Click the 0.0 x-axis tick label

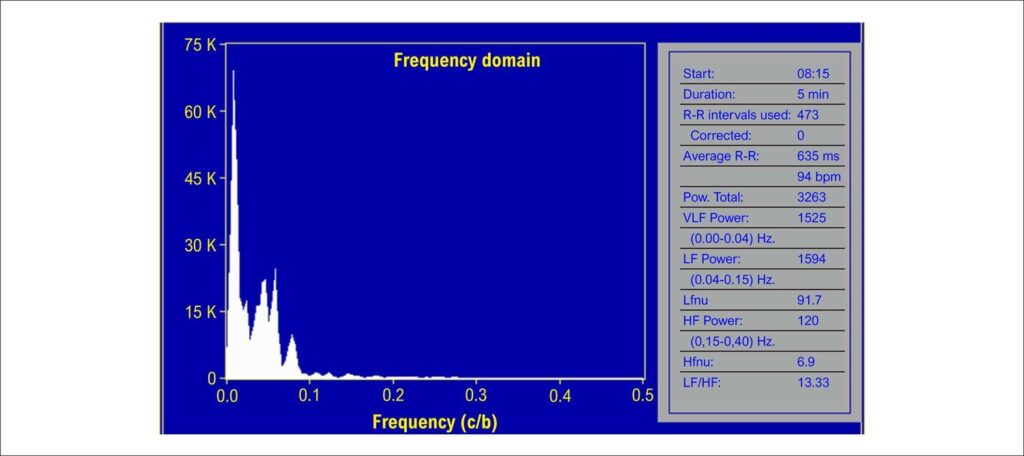pyautogui.click(x=226, y=395)
